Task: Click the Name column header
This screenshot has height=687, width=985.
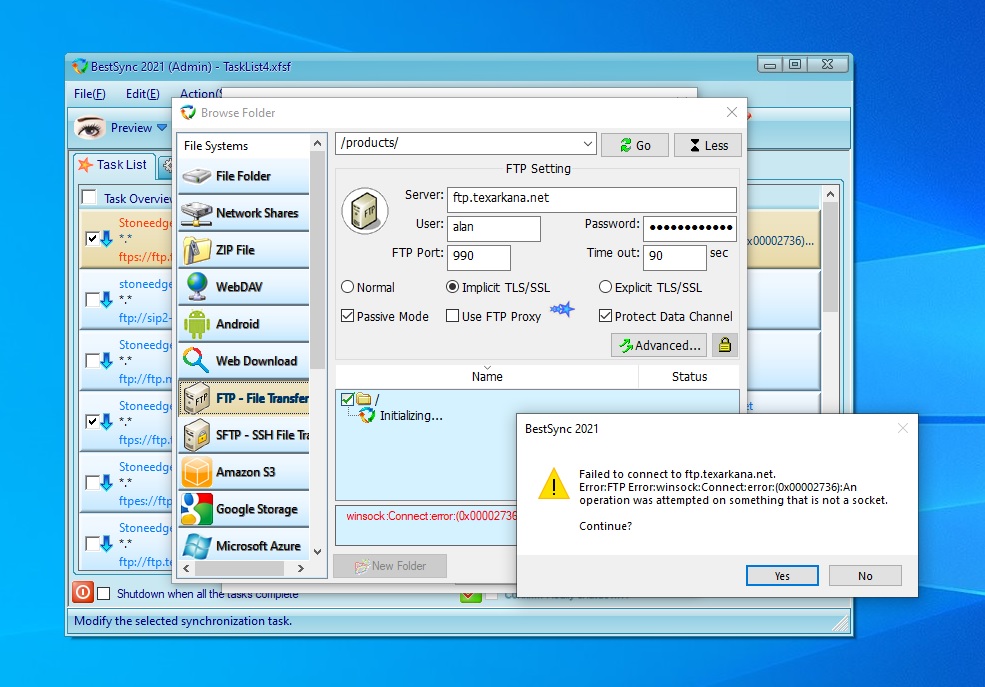Action: pyautogui.click(x=487, y=376)
